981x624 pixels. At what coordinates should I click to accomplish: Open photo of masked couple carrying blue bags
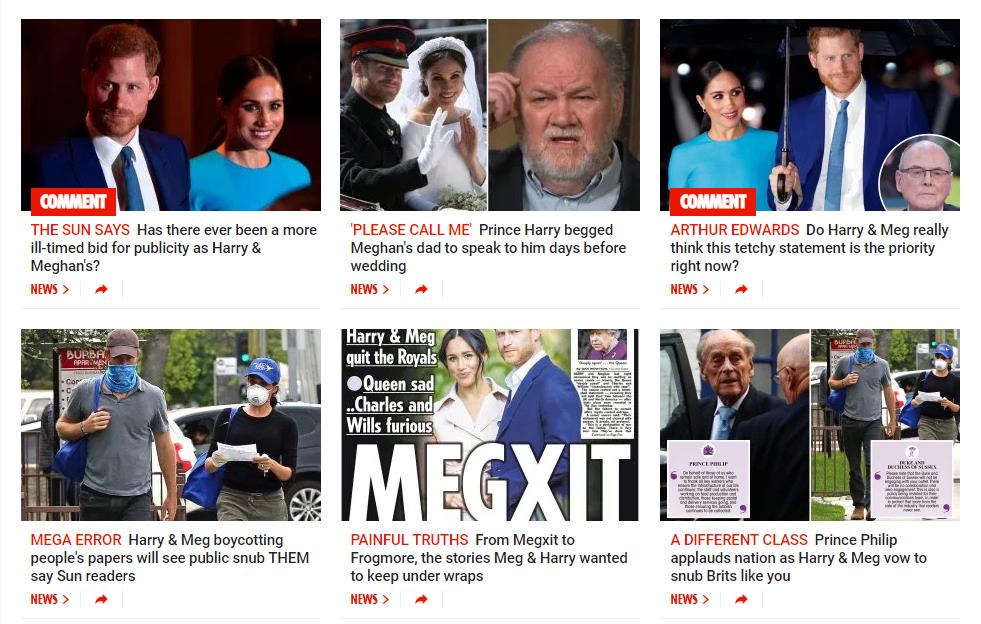pyautogui.click(x=171, y=425)
